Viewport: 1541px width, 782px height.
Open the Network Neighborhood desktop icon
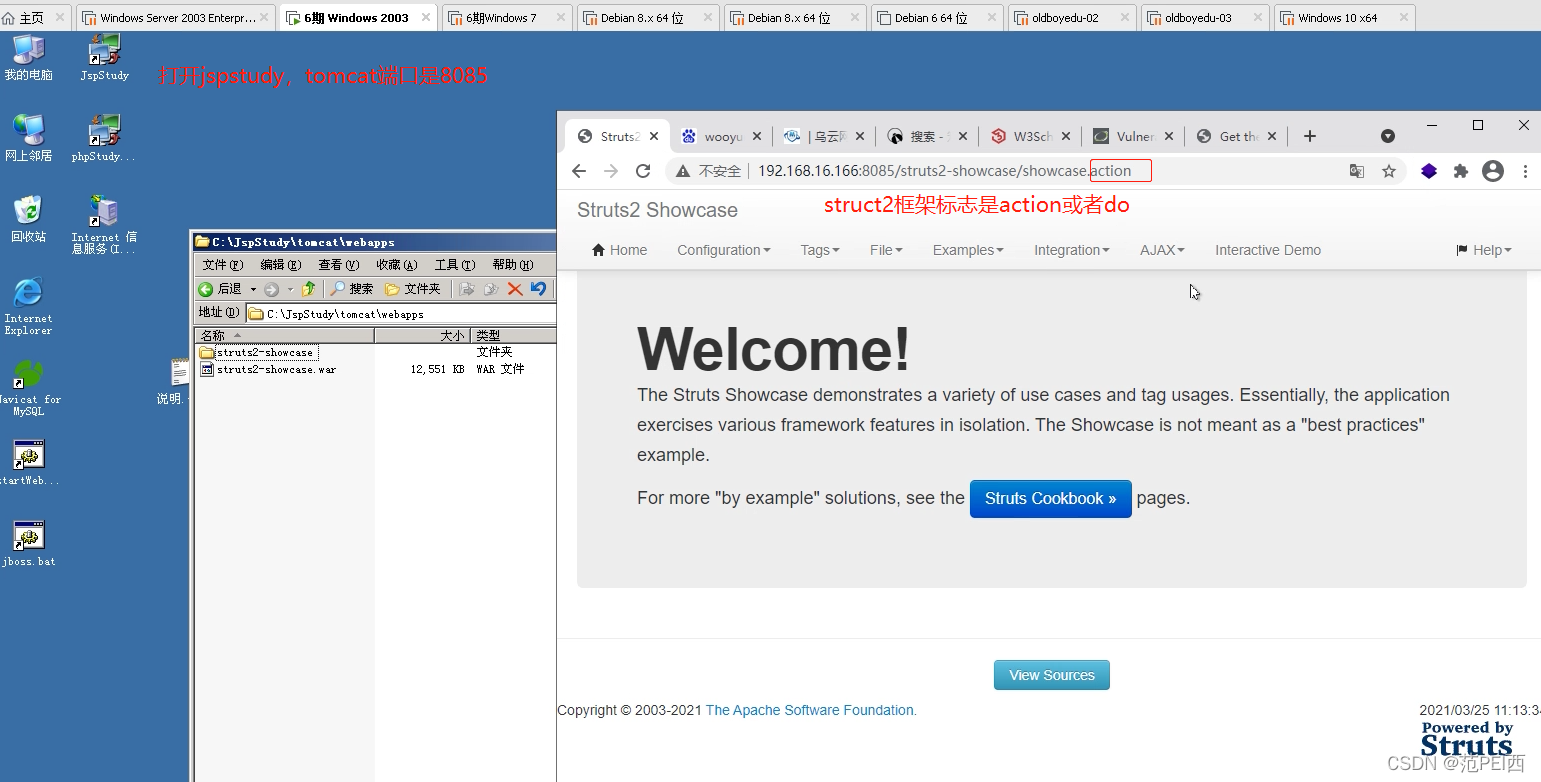point(28,138)
